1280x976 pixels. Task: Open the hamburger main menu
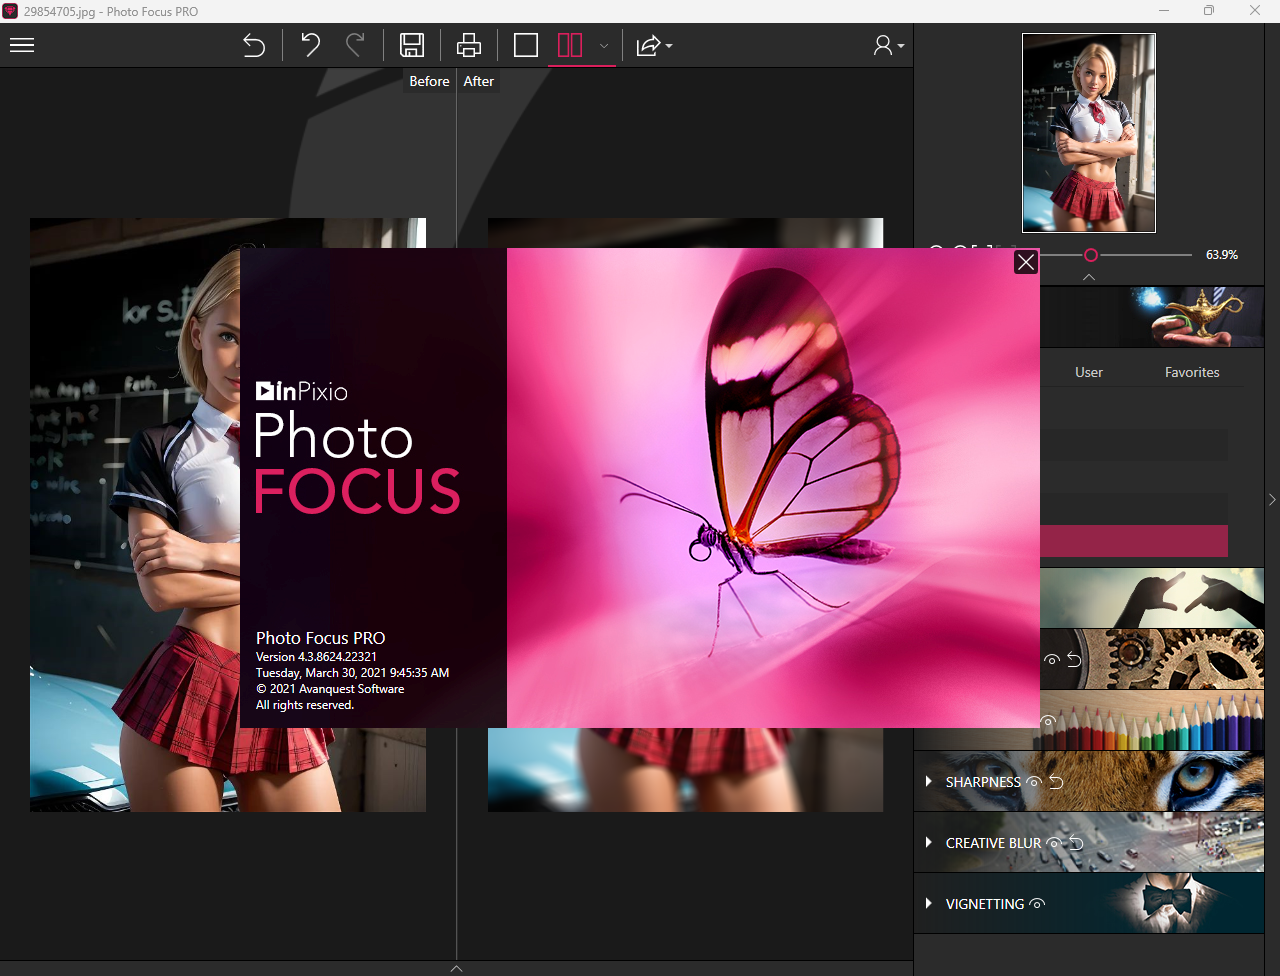coord(22,46)
